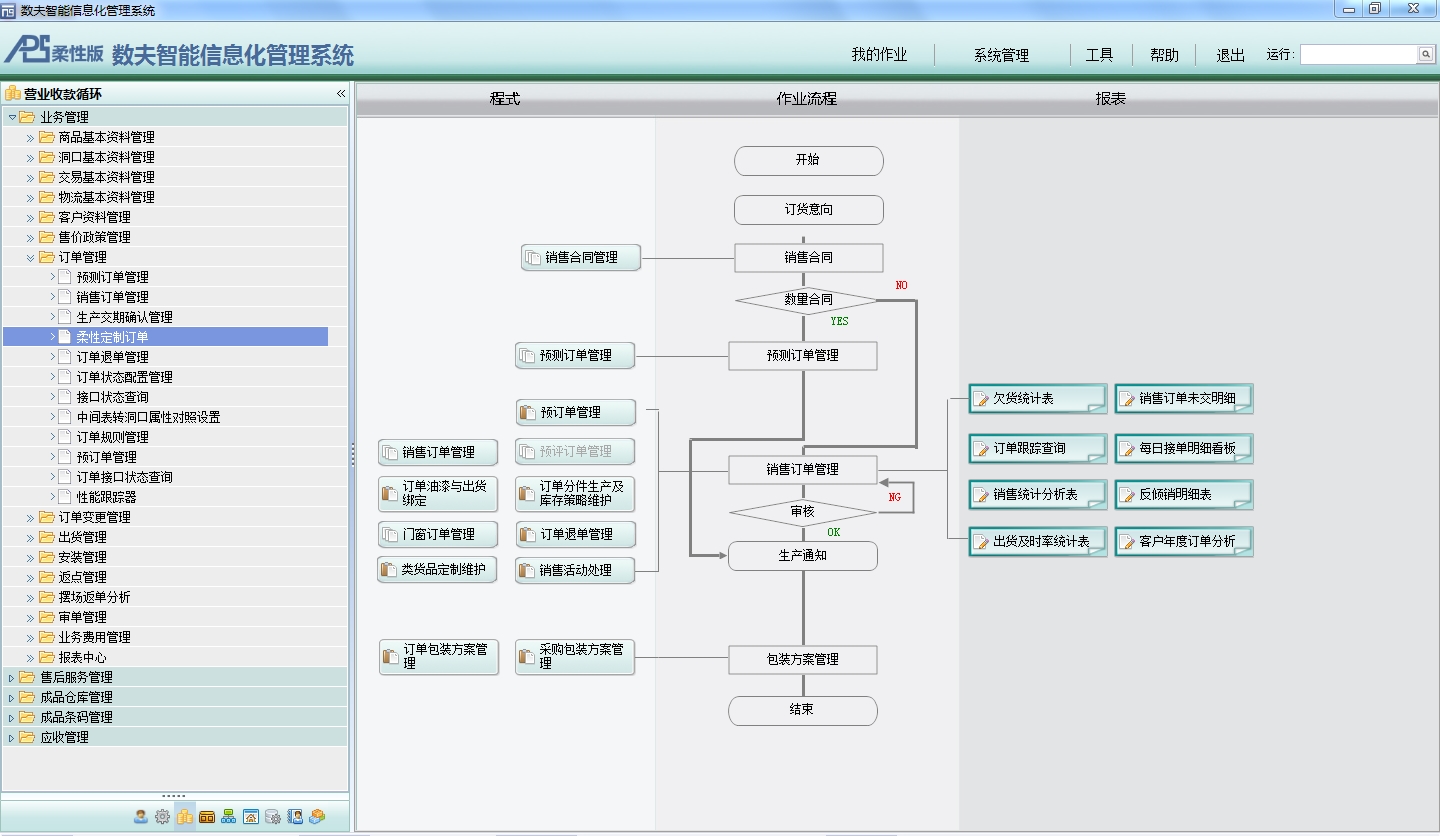The height and width of the screenshot is (836, 1440).
Task: Open the database settings icon
Action: coord(273,816)
